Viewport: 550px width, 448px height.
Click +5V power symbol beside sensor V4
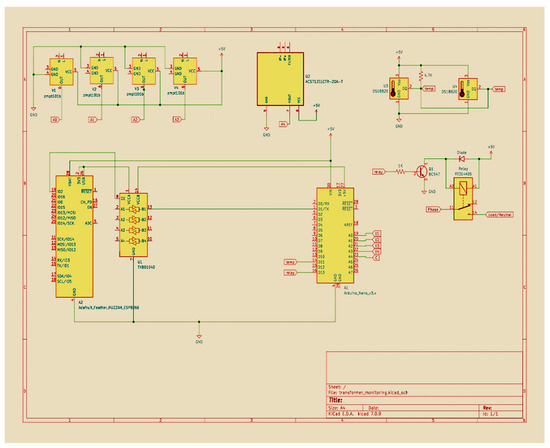pos(222,53)
